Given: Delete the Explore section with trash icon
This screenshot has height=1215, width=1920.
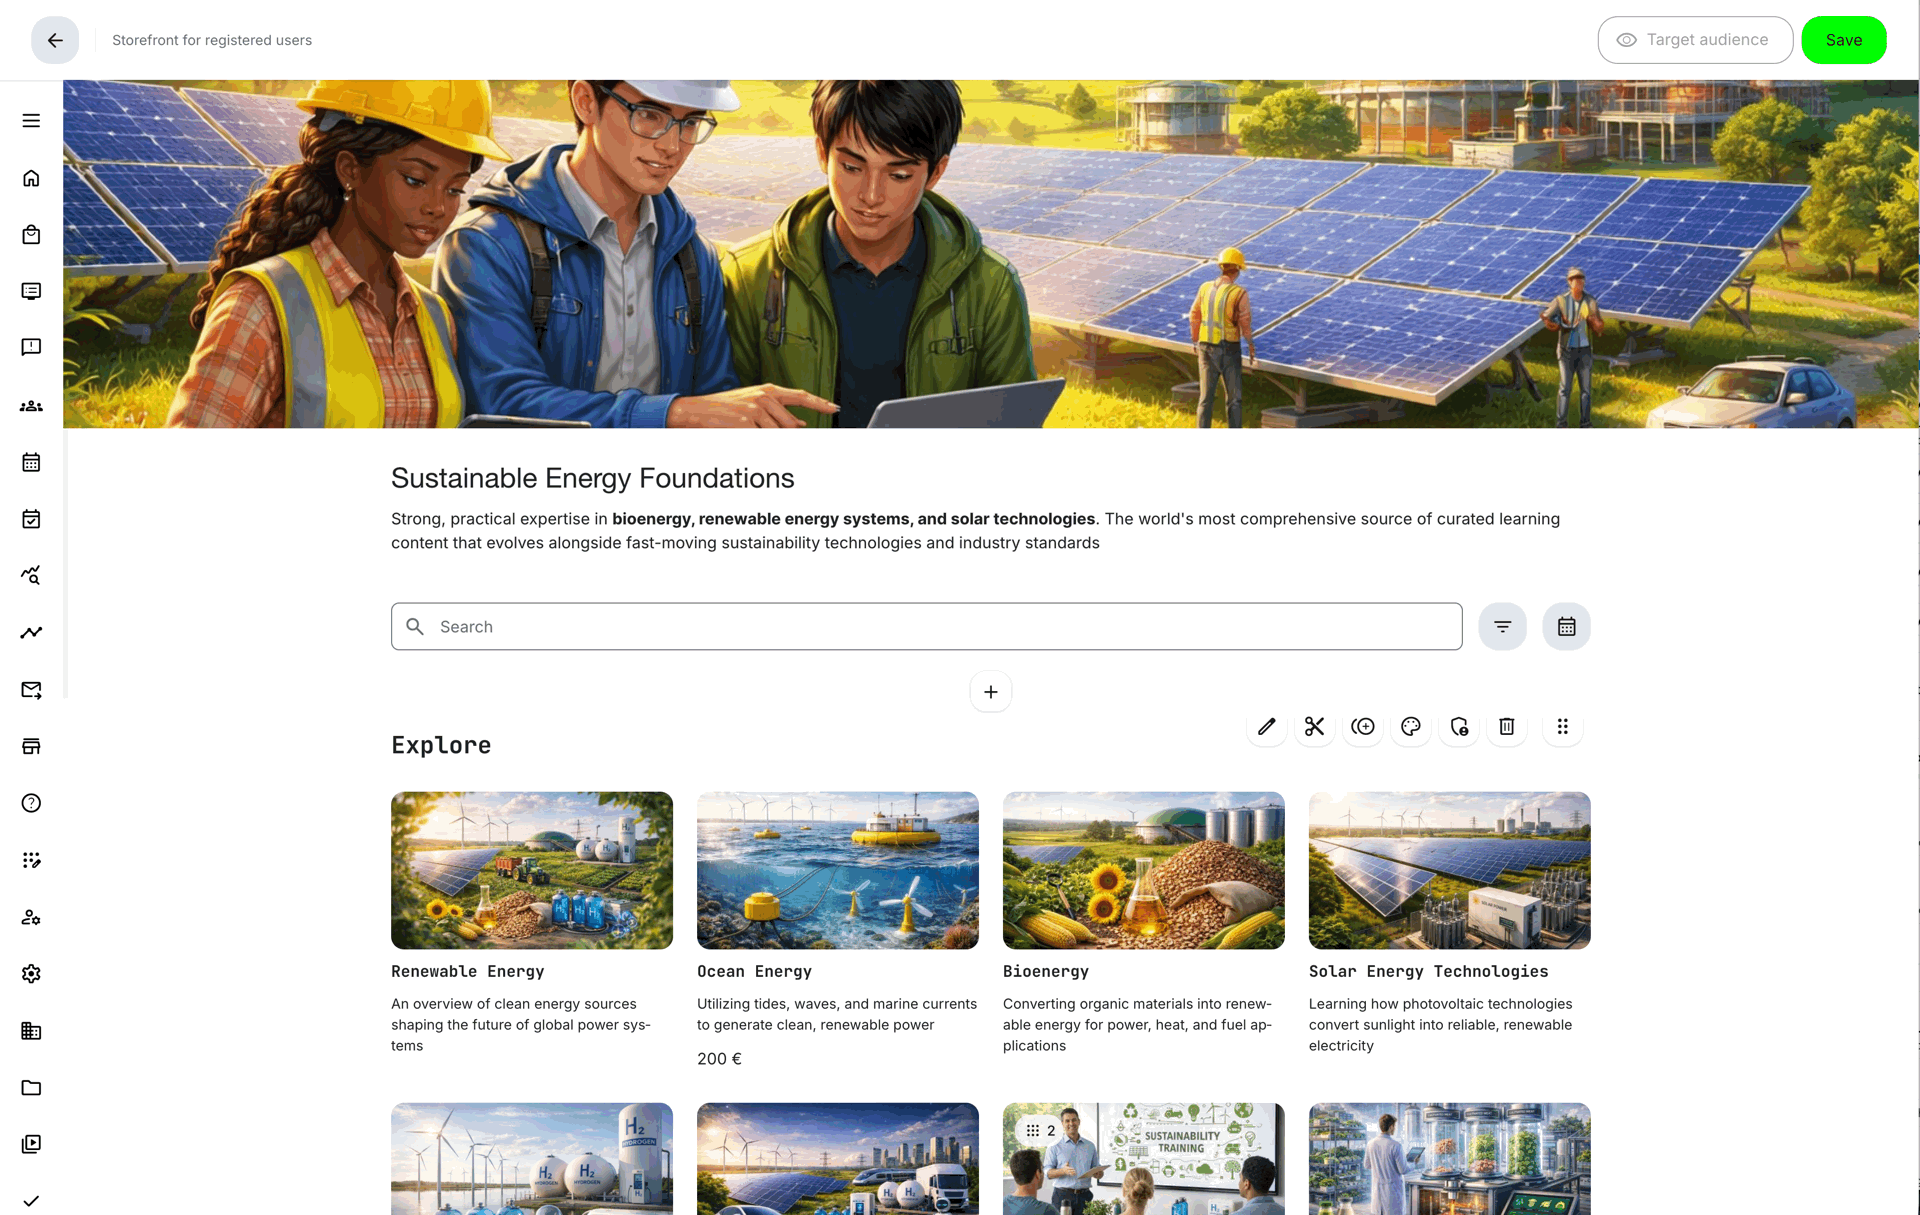Looking at the screenshot, I should tap(1506, 727).
